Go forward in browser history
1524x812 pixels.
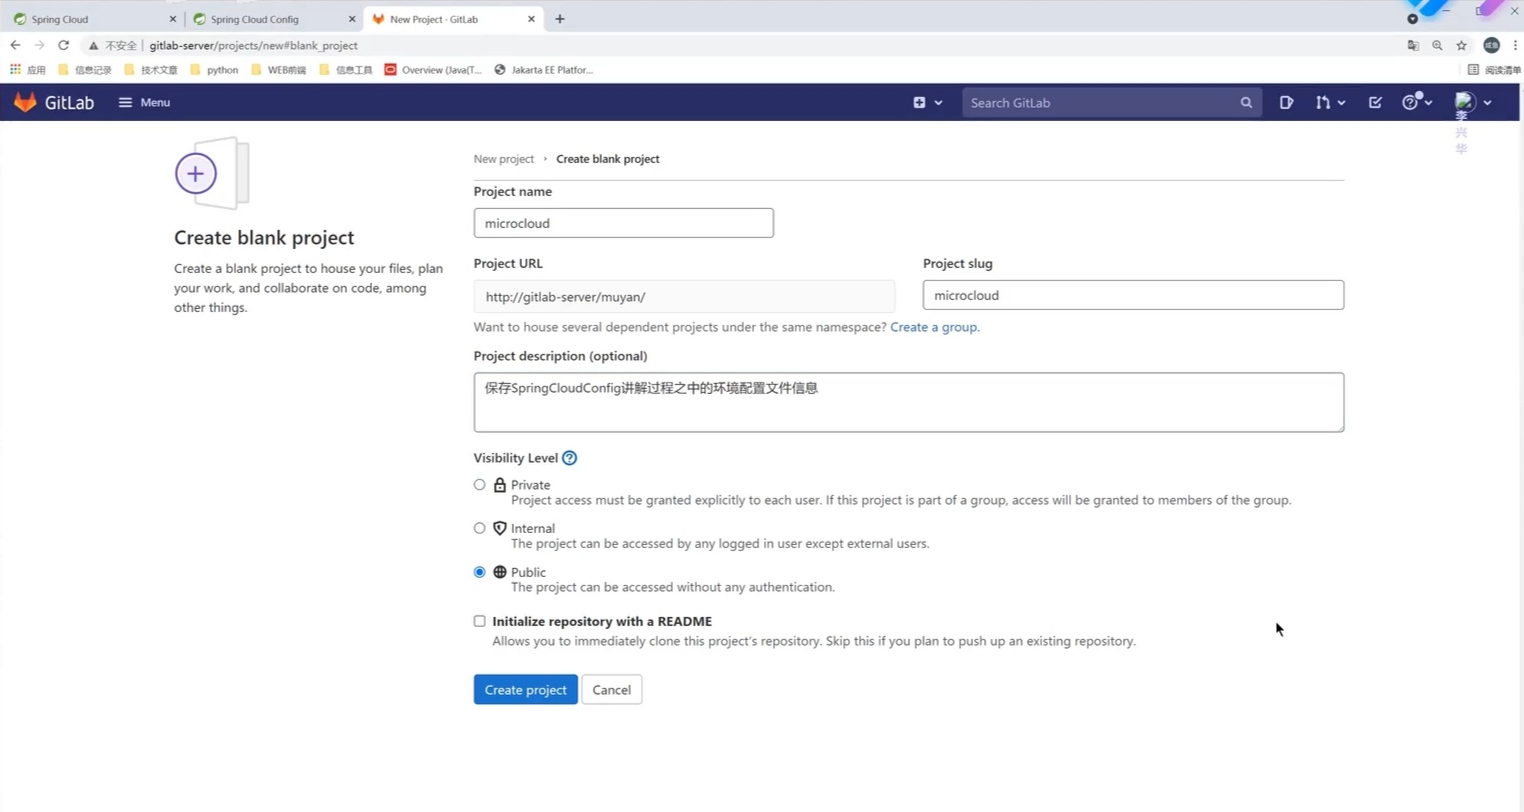point(39,45)
